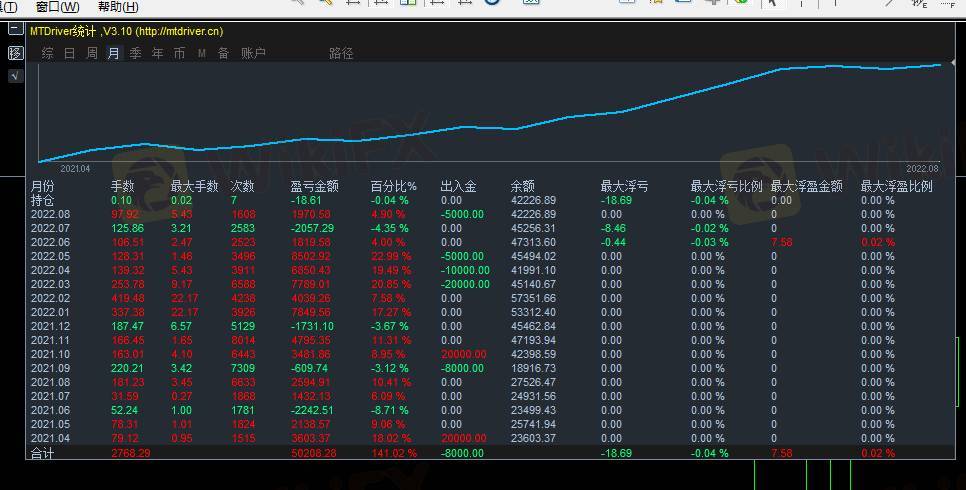The height and width of the screenshot is (490, 966).
Task: Click loss -2057.29 in 2022.07 row
Action: (312, 228)
